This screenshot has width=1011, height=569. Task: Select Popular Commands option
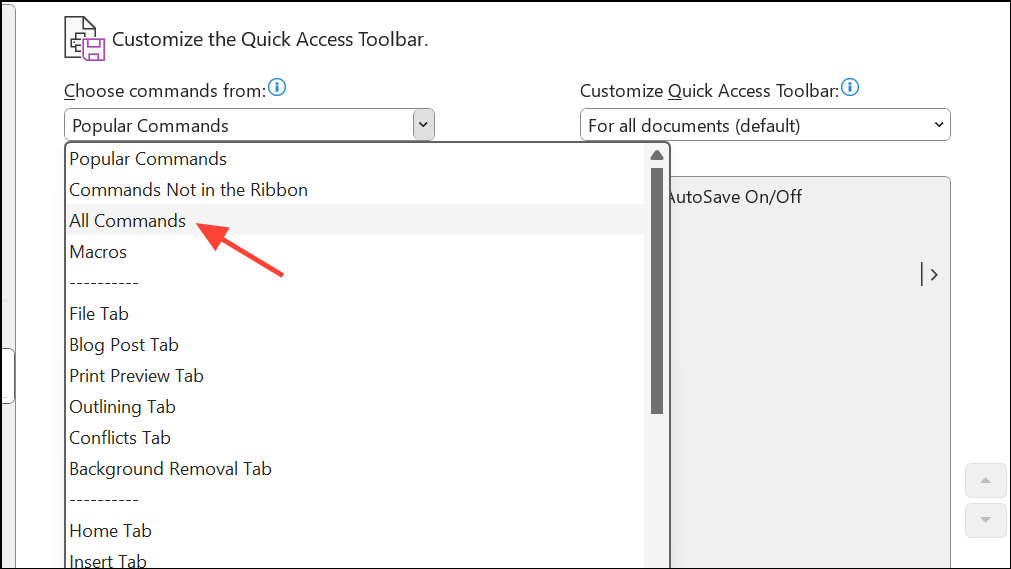coord(148,159)
